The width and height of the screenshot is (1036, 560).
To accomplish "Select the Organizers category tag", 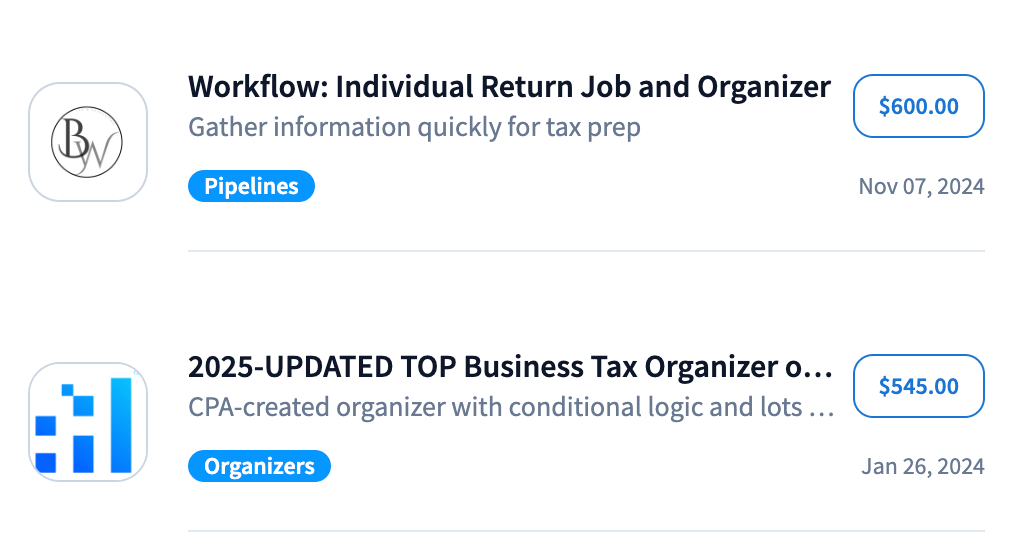I will (259, 466).
